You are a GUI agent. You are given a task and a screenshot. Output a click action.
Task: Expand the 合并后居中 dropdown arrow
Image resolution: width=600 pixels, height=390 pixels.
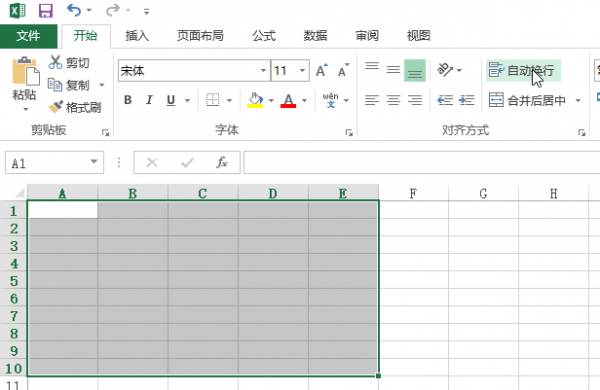click(578, 101)
